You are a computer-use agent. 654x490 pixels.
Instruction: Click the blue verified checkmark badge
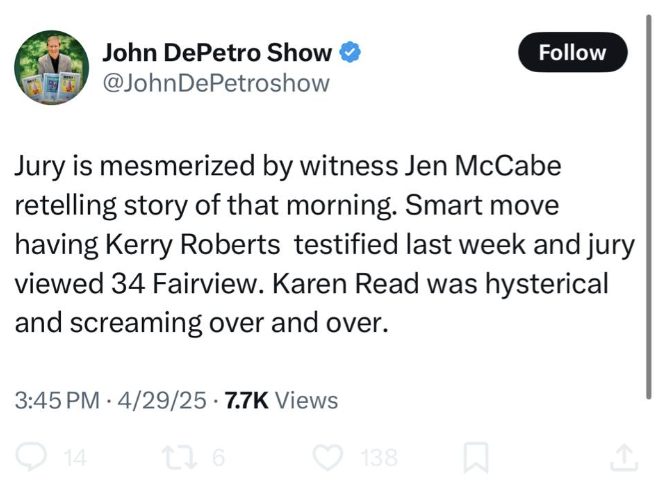click(x=351, y=51)
